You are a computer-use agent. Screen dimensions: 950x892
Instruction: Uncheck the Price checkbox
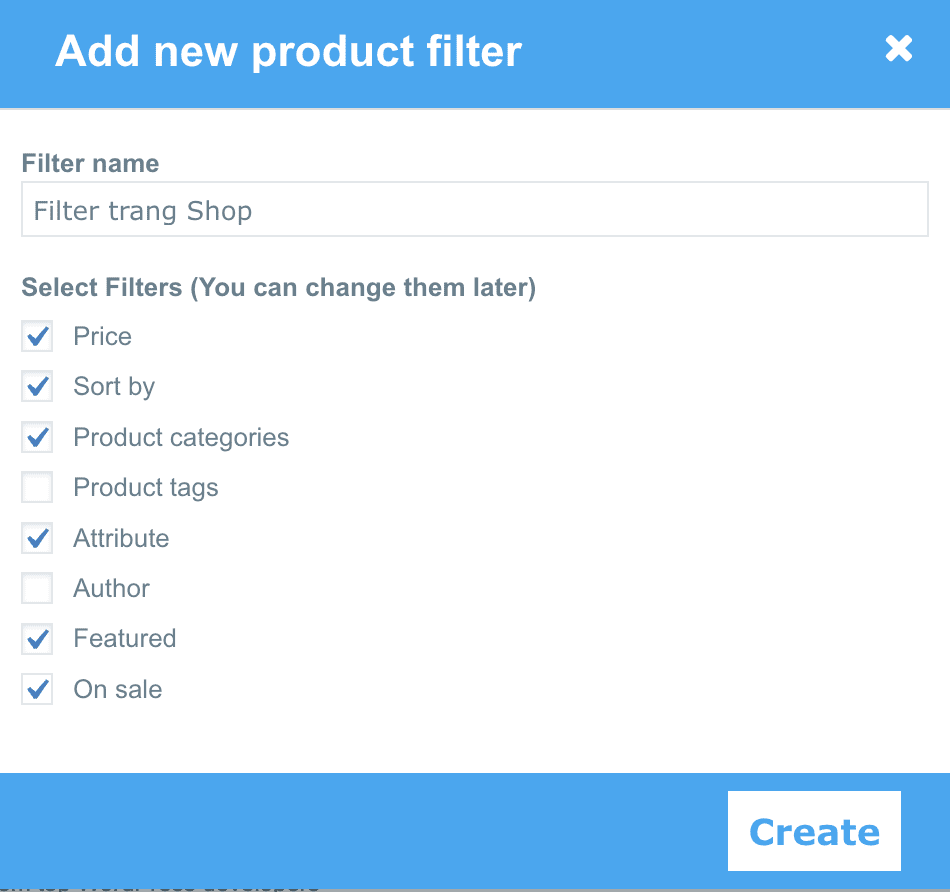(37, 336)
